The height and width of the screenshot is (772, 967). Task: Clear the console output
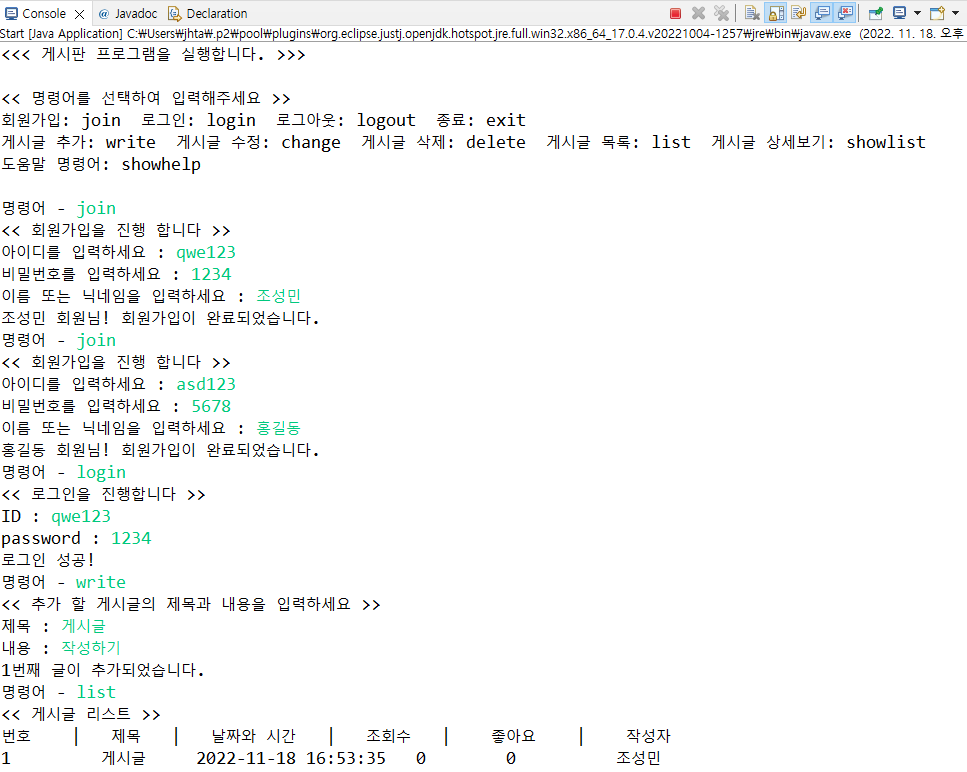pos(752,13)
